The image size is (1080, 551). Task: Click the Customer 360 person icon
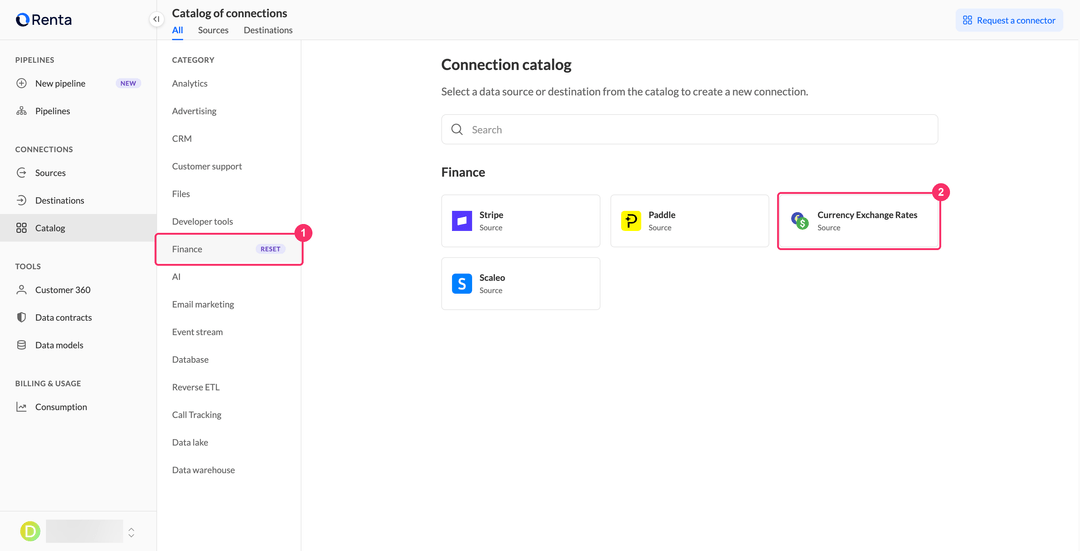(21, 290)
